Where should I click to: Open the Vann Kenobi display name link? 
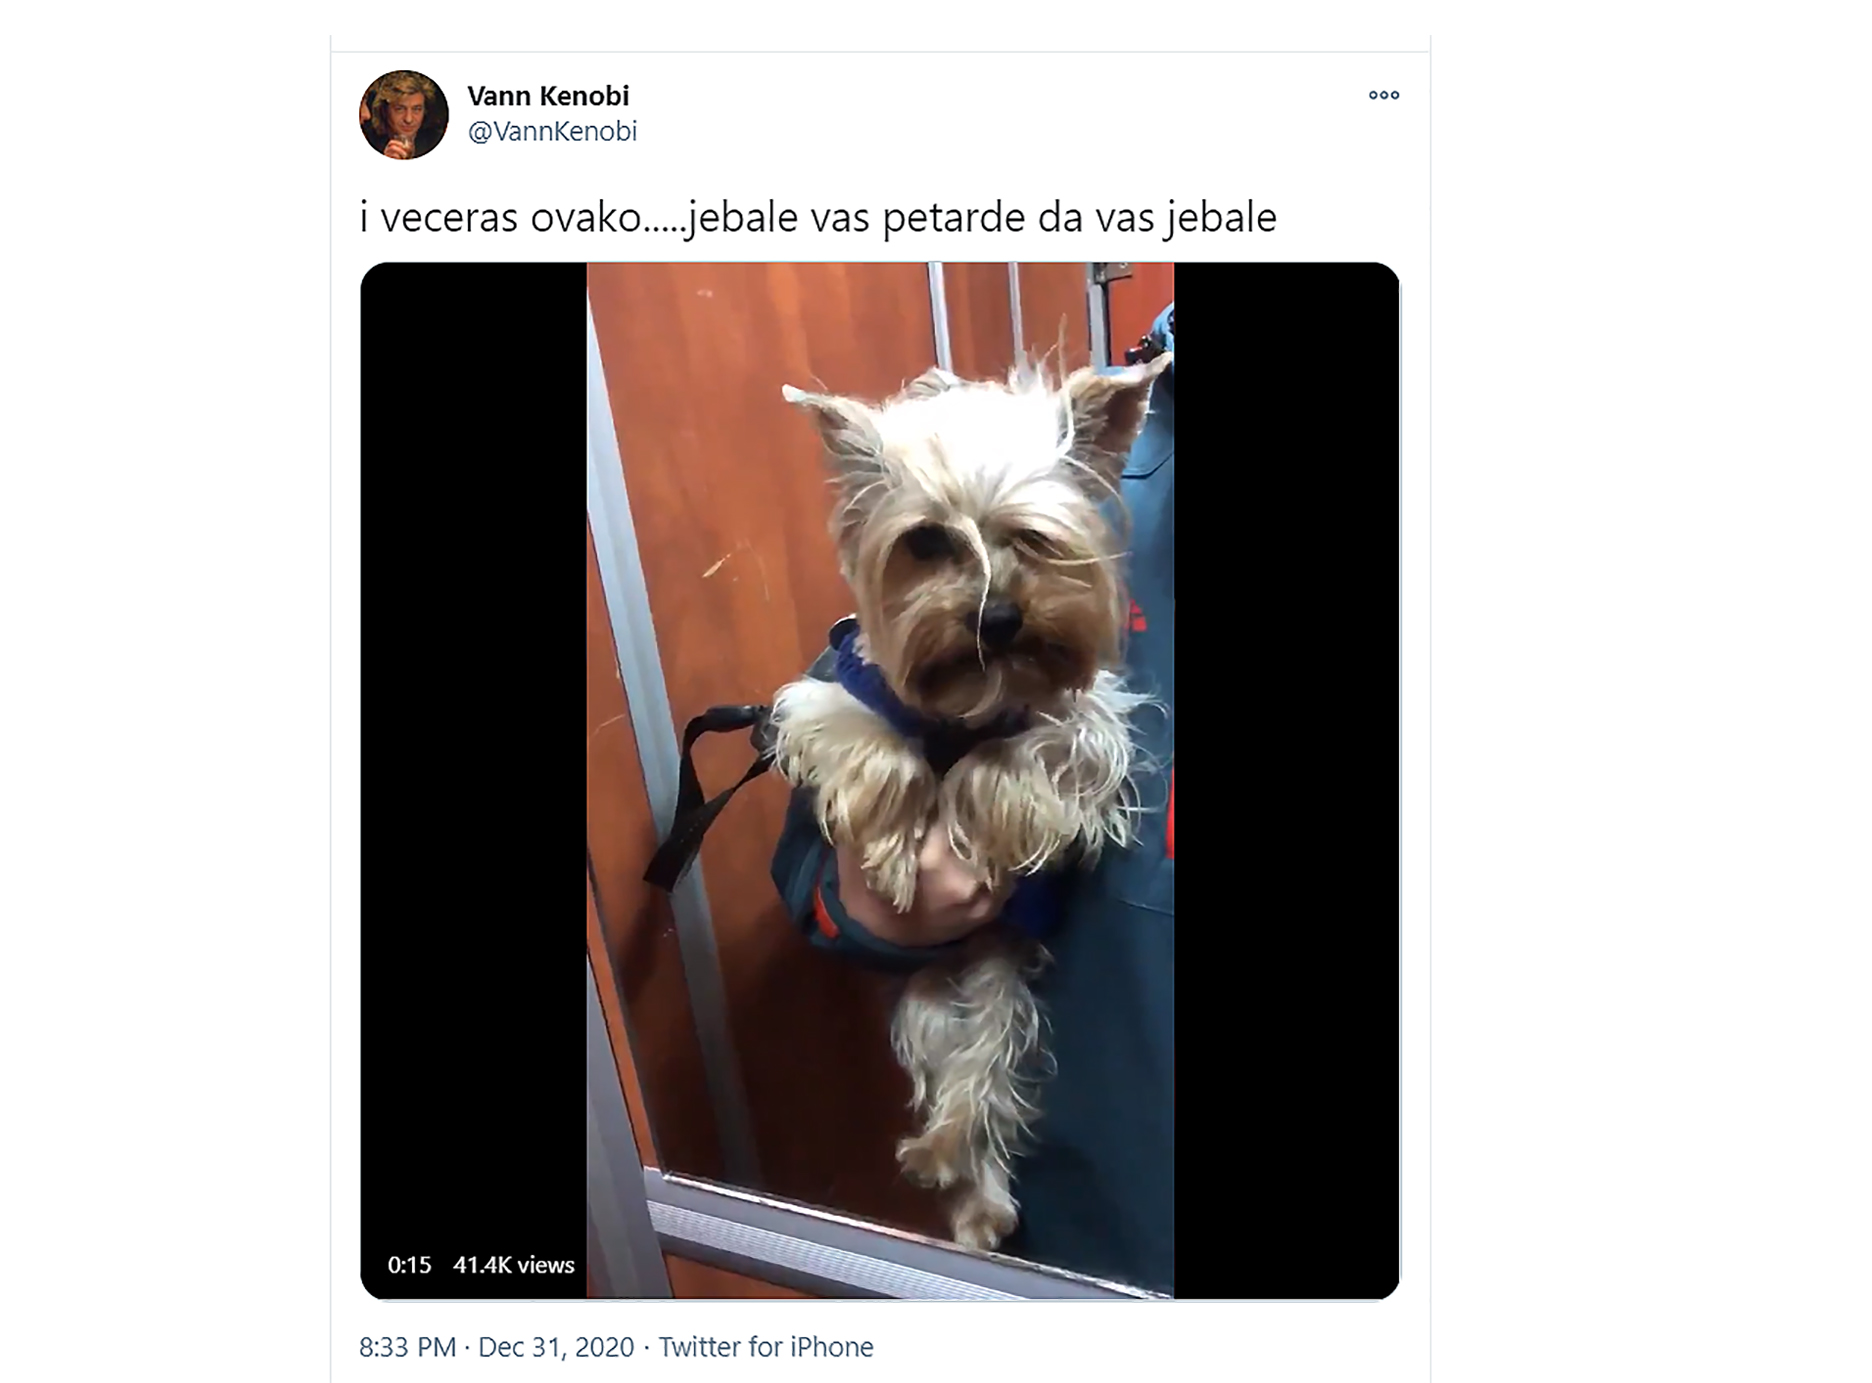tap(548, 96)
